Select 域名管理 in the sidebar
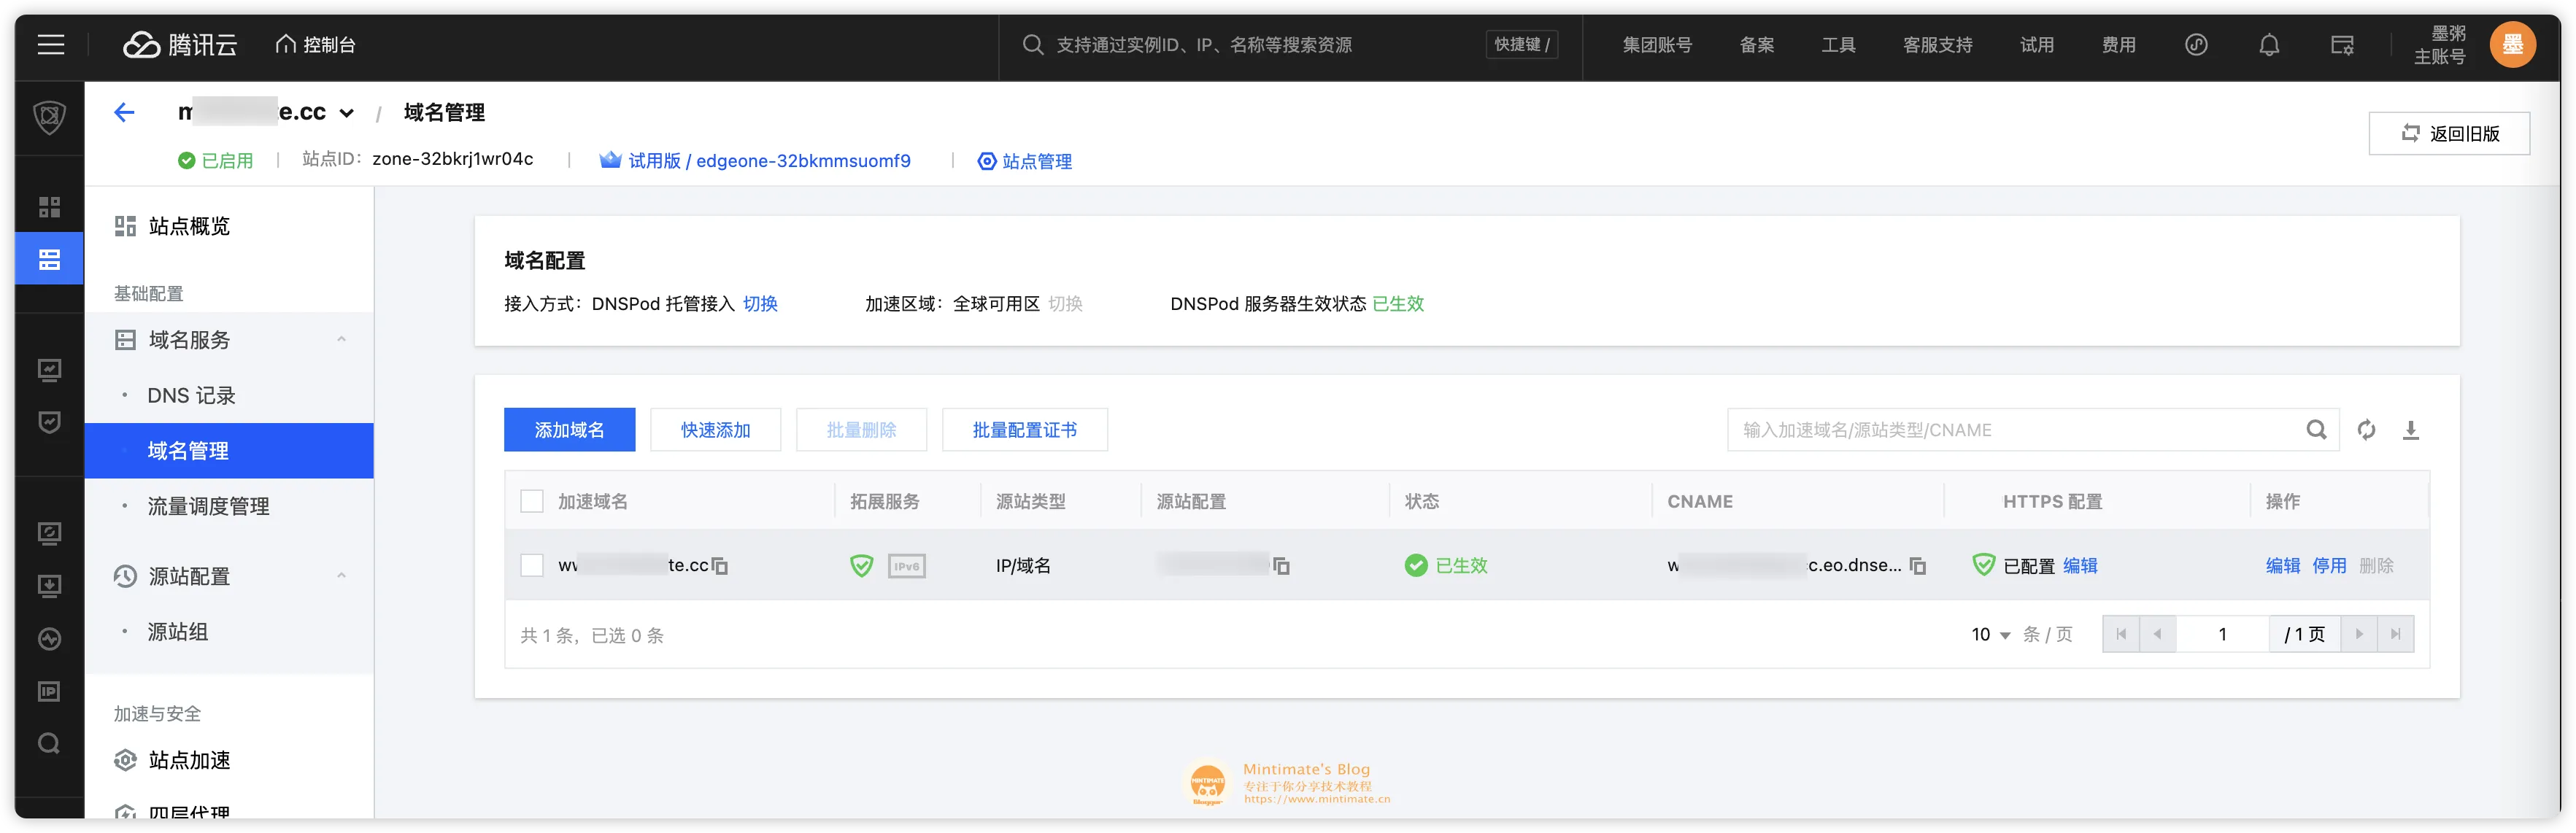Viewport: 2576px width, 833px height. coord(229,450)
